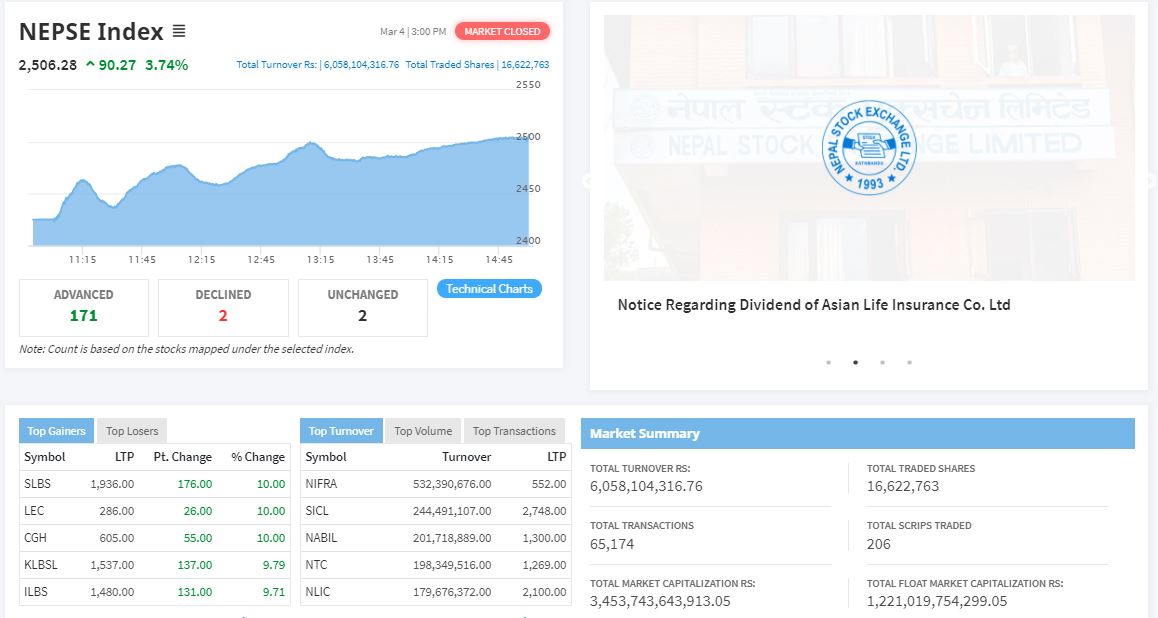The width and height of the screenshot is (1158, 618).
Task: Open the Top Transactions tab
Action: (514, 431)
